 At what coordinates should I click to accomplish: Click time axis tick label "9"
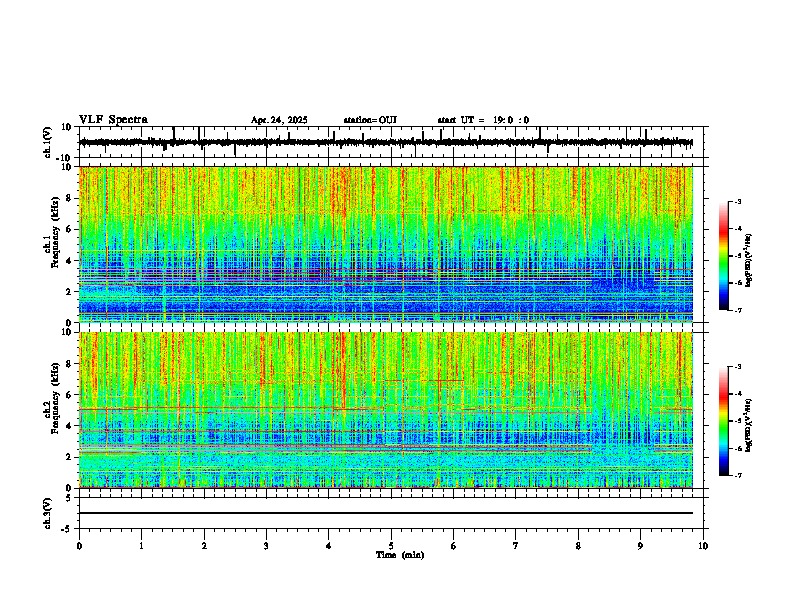click(x=640, y=546)
